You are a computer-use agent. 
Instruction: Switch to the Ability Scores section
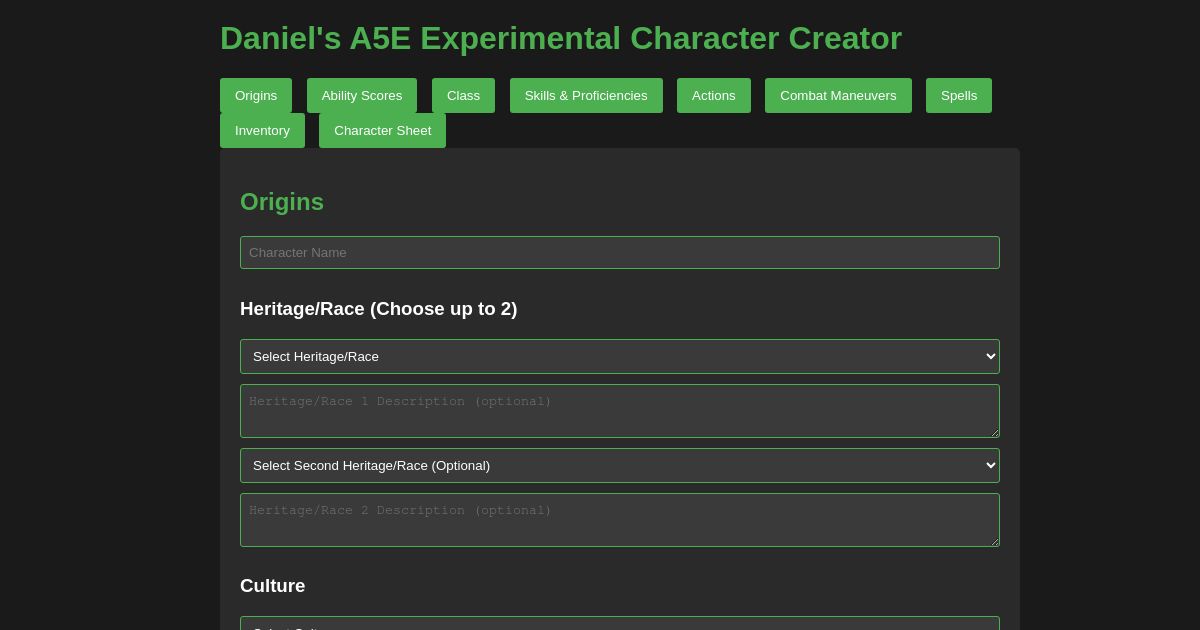(362, 95)
